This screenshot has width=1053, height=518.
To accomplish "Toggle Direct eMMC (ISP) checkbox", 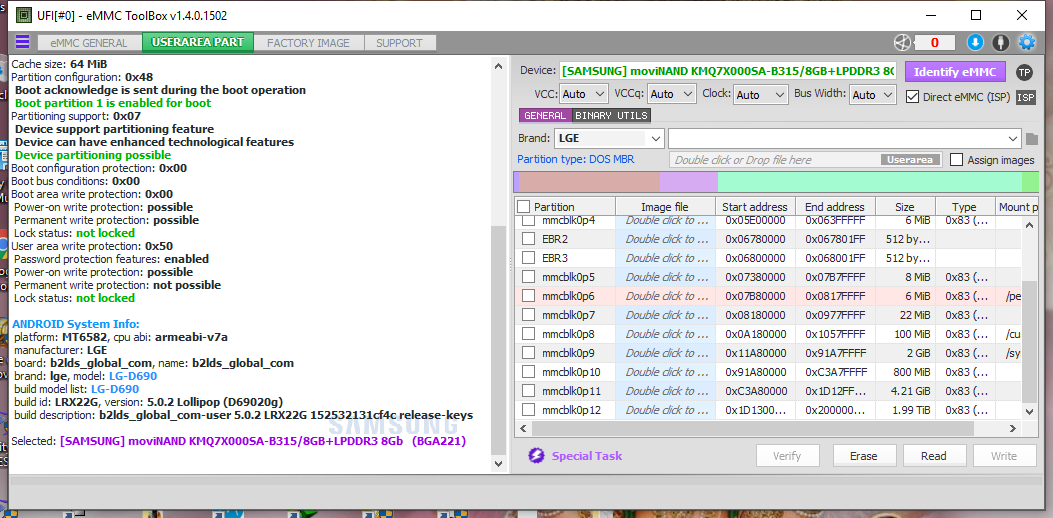I will (912, 96).
